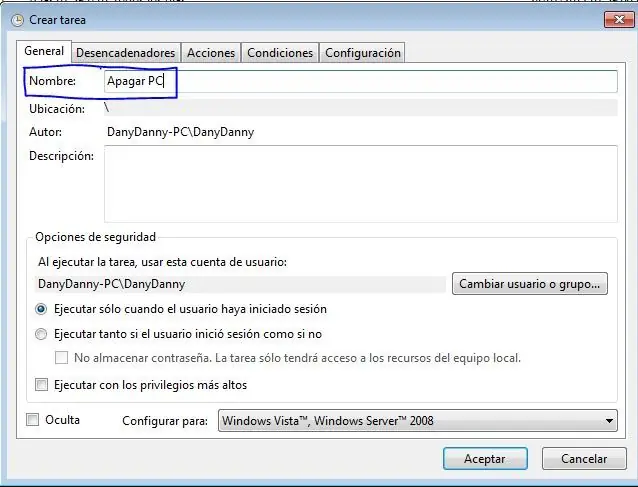Close the Crear tarea dialog
This screenshot has width=638, height=487.
[x=619, y=19]
